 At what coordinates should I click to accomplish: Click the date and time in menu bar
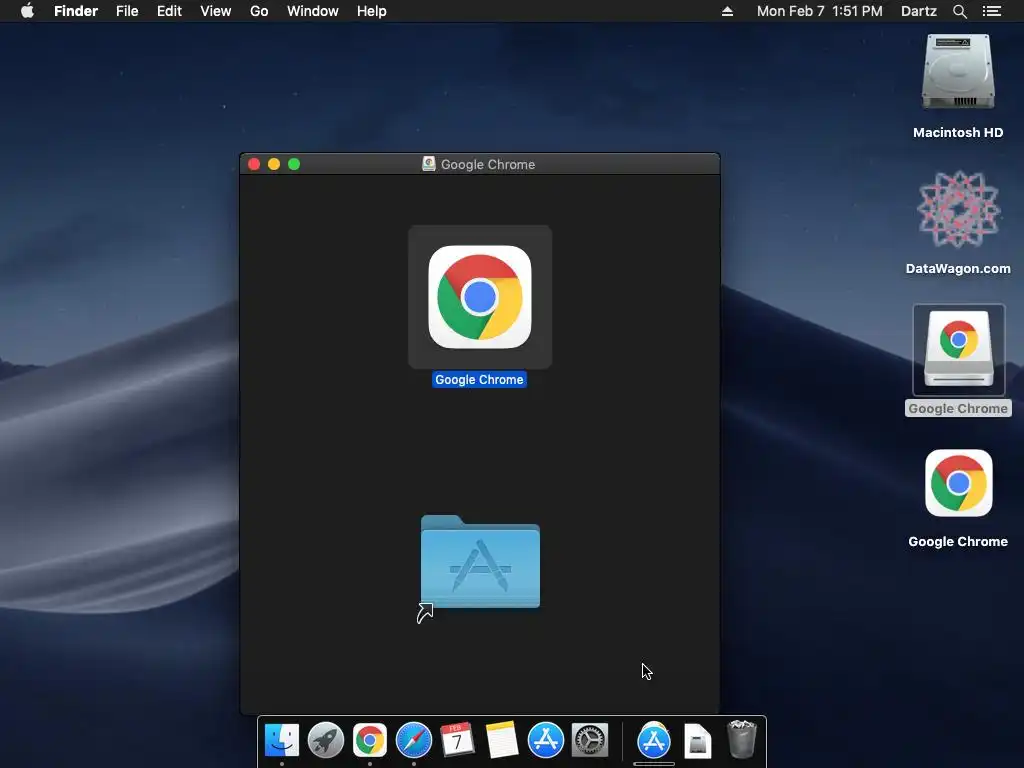click(x=820, y=11)
